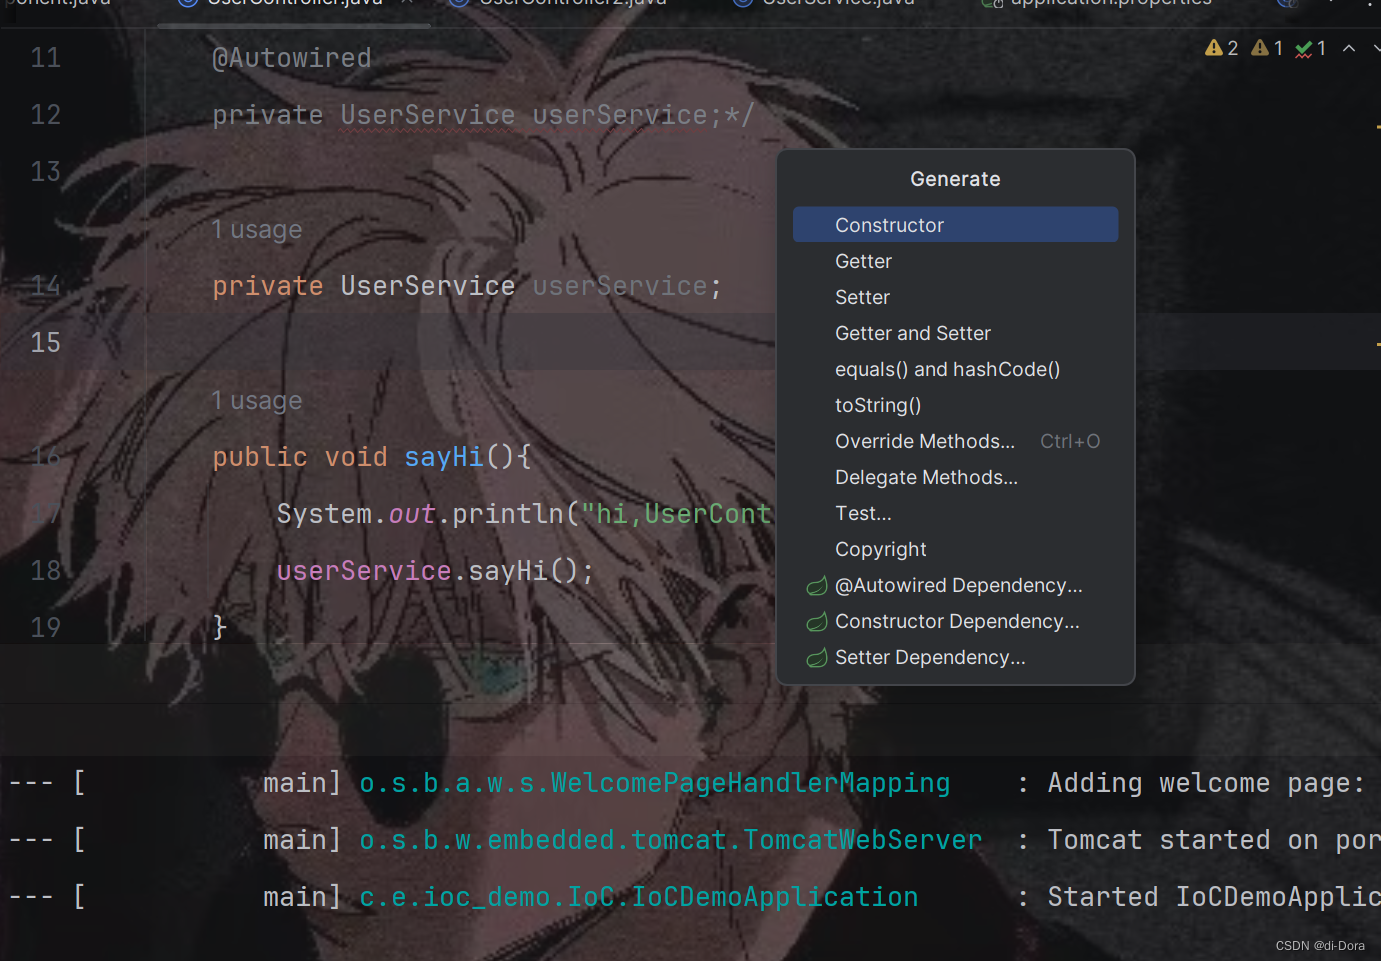Choose Setter Dependency... entry
The width and height of the screenshot is (1381, 961).
tap(955, 657)
